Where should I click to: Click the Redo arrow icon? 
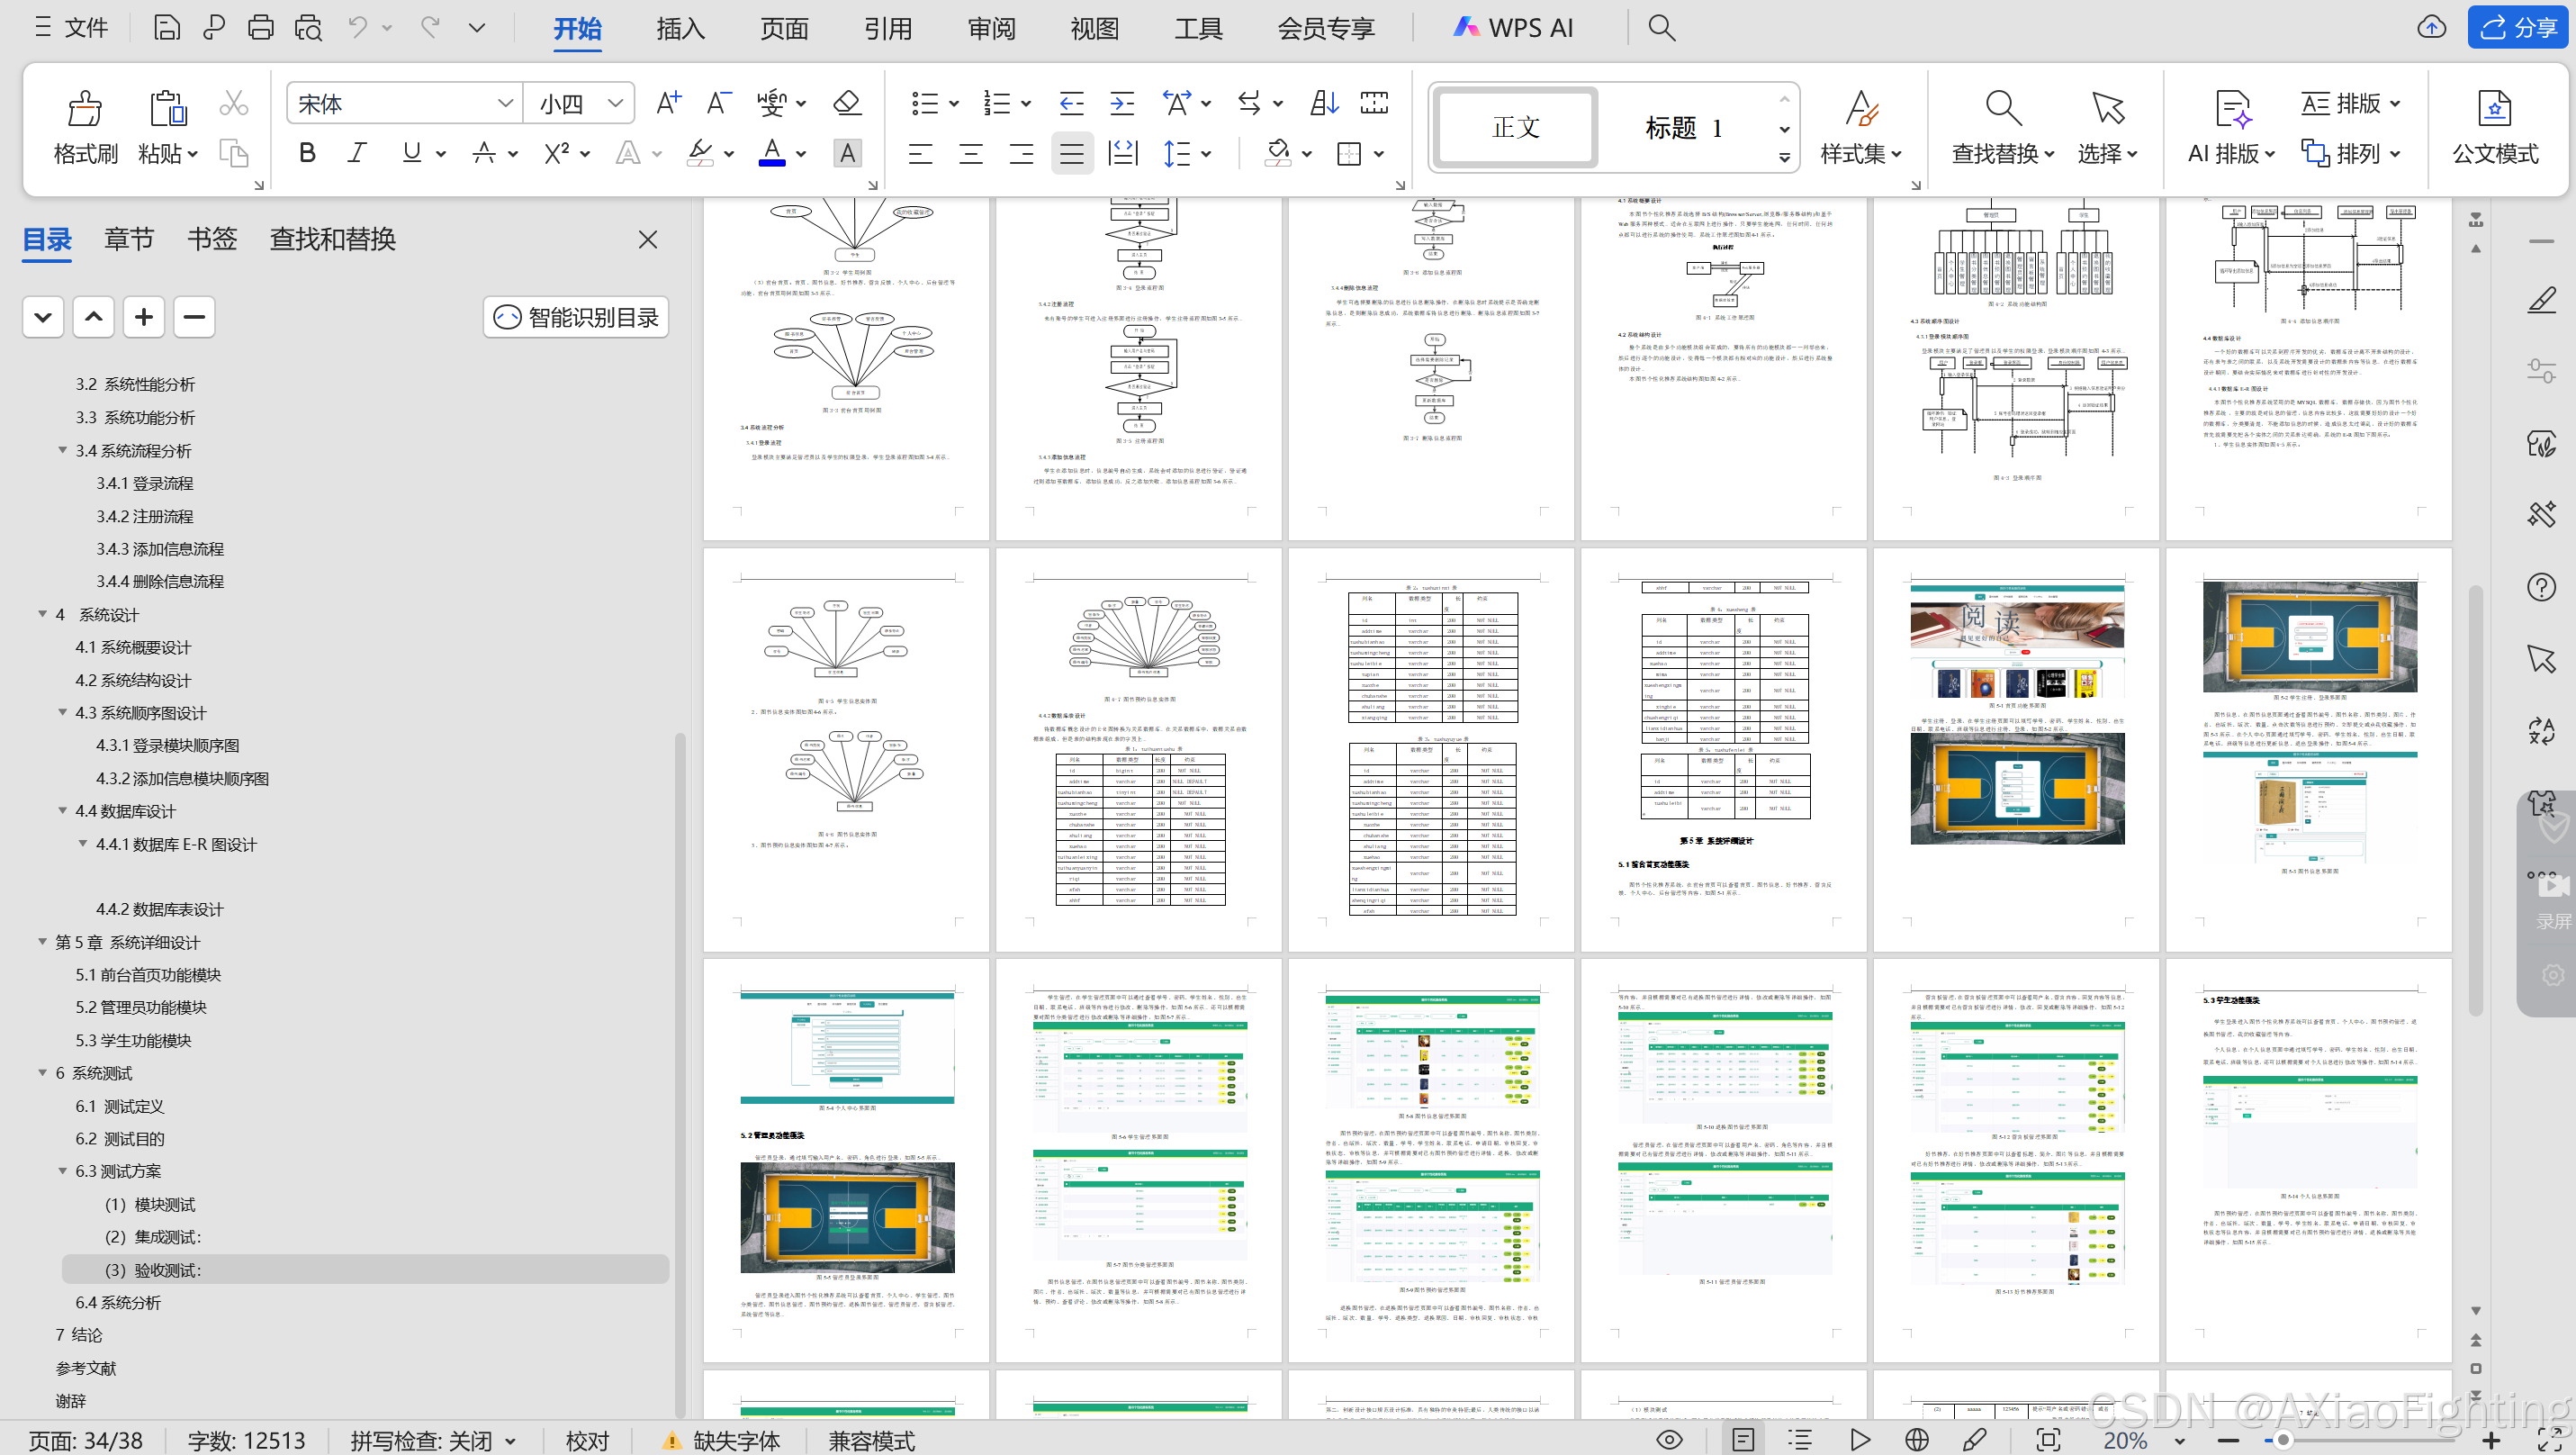coord(430,27)
